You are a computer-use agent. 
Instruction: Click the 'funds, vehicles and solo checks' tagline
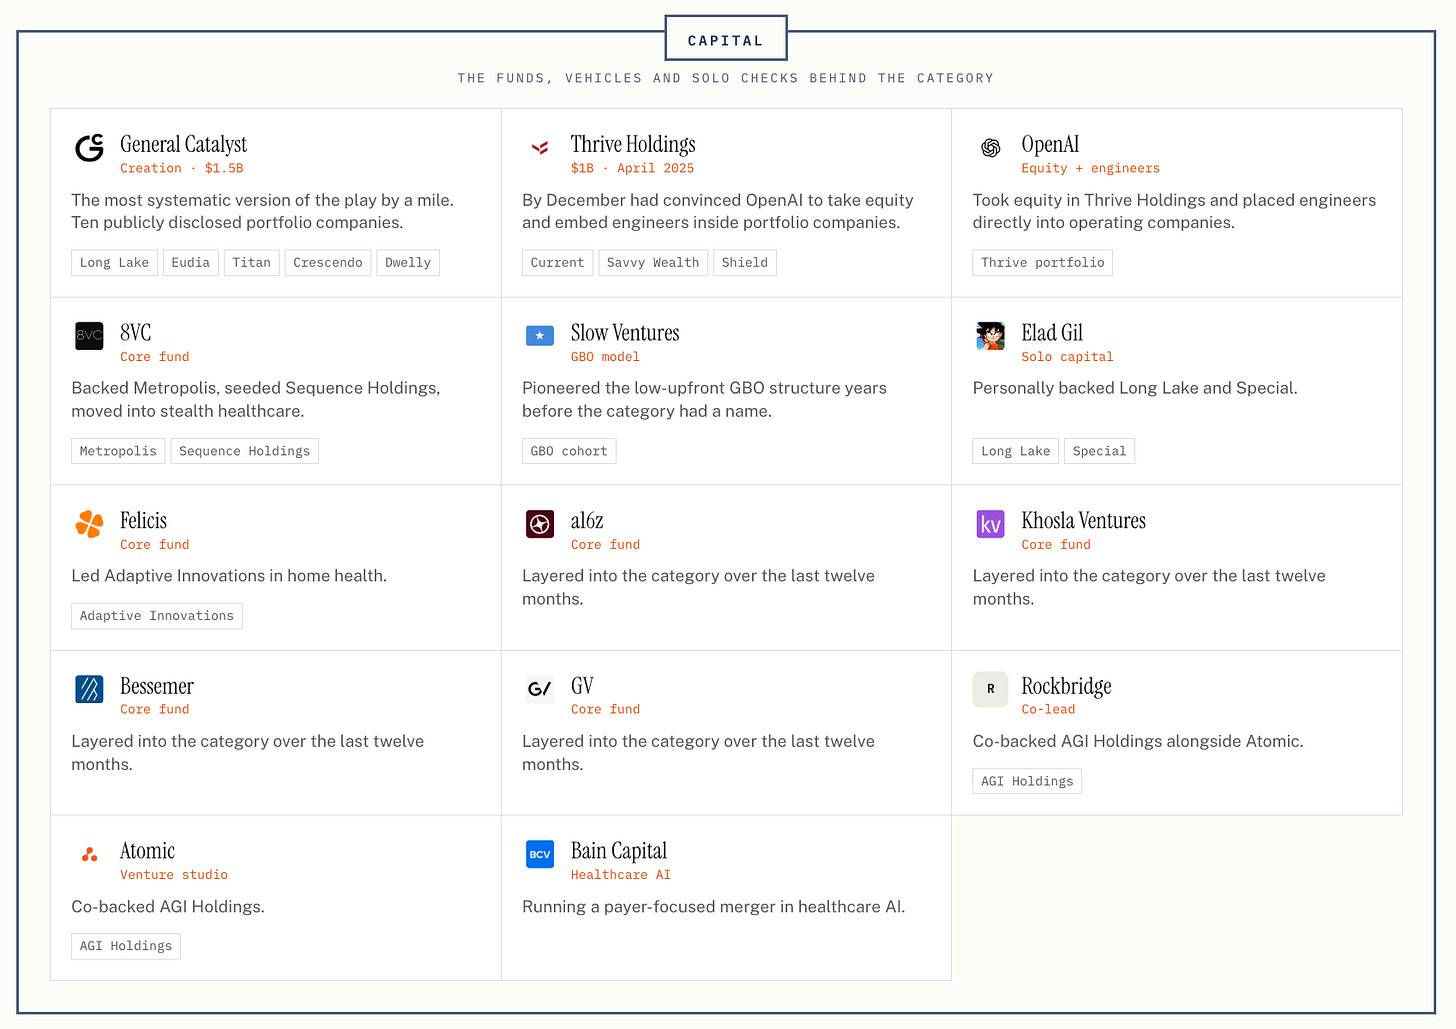click(726, 78)
